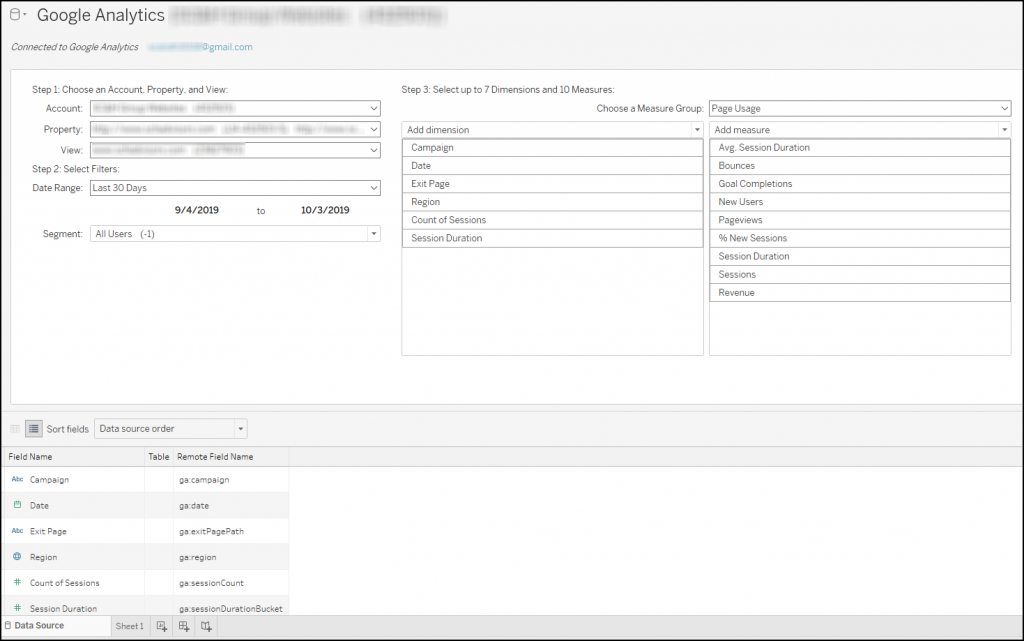
Task: Select the list metadata view icon
Action: [x=34, y=429]
